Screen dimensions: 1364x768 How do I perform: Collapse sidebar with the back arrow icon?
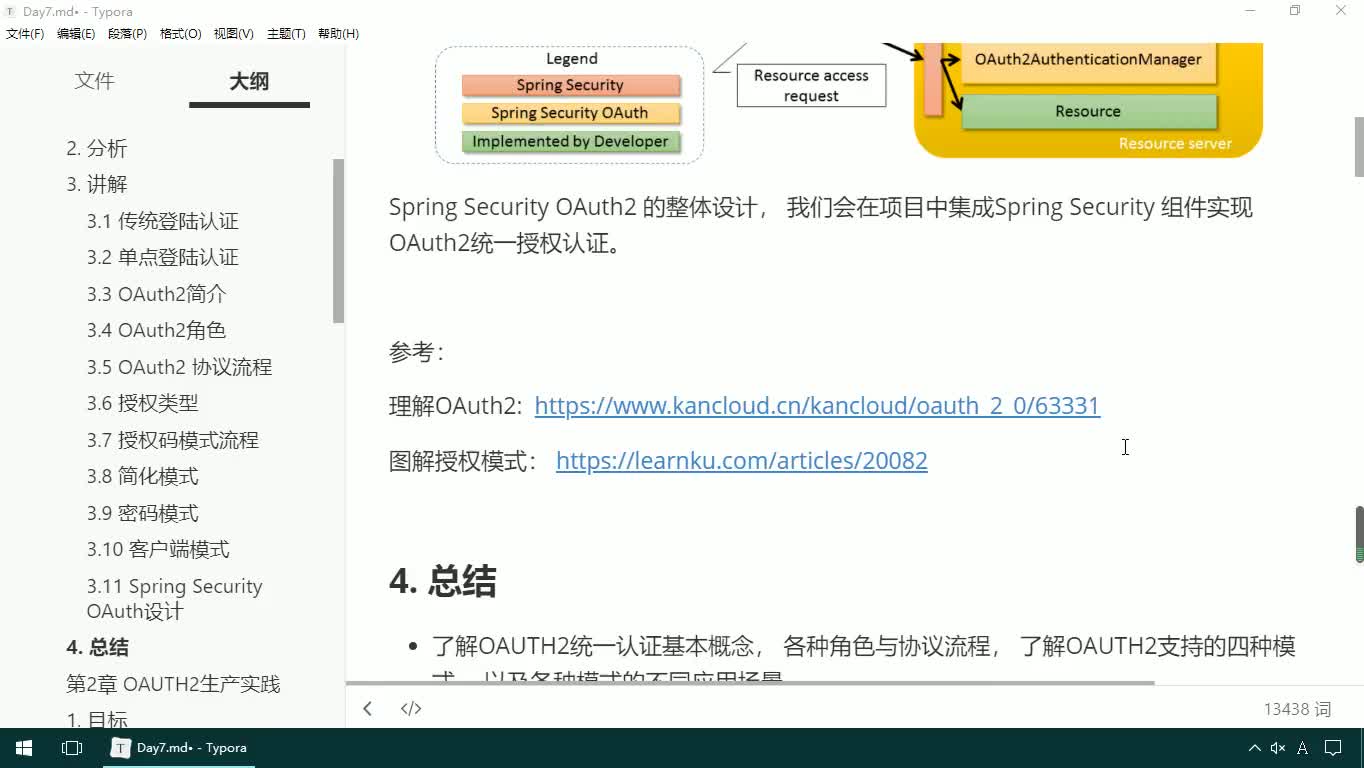pos(367,708)
